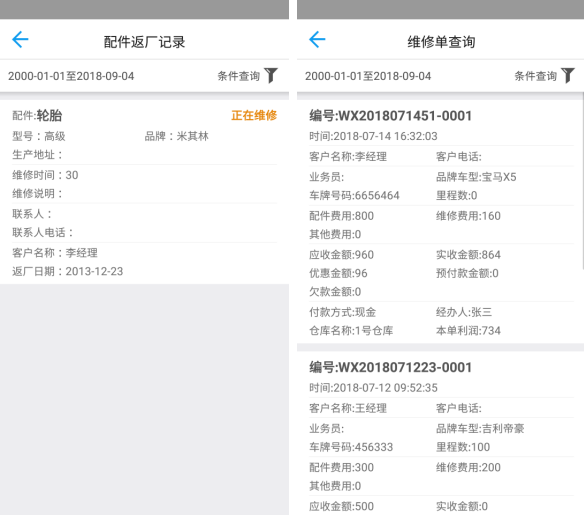This screenshot has width=584, height=530.
Task: Tap 客户名称 李经理 in tire record
Action: (x=55, y=253)
